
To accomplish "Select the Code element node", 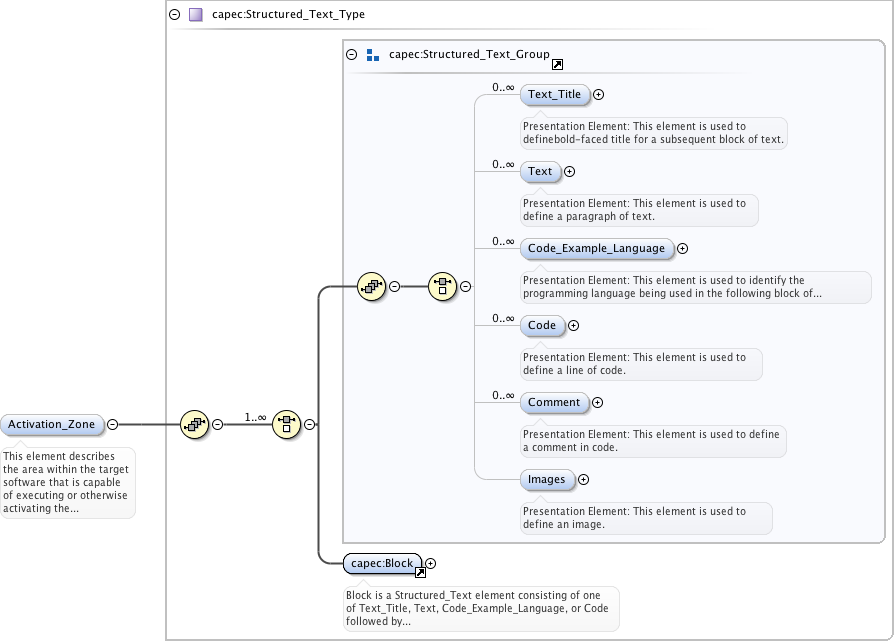I will (x=542, y=326).
